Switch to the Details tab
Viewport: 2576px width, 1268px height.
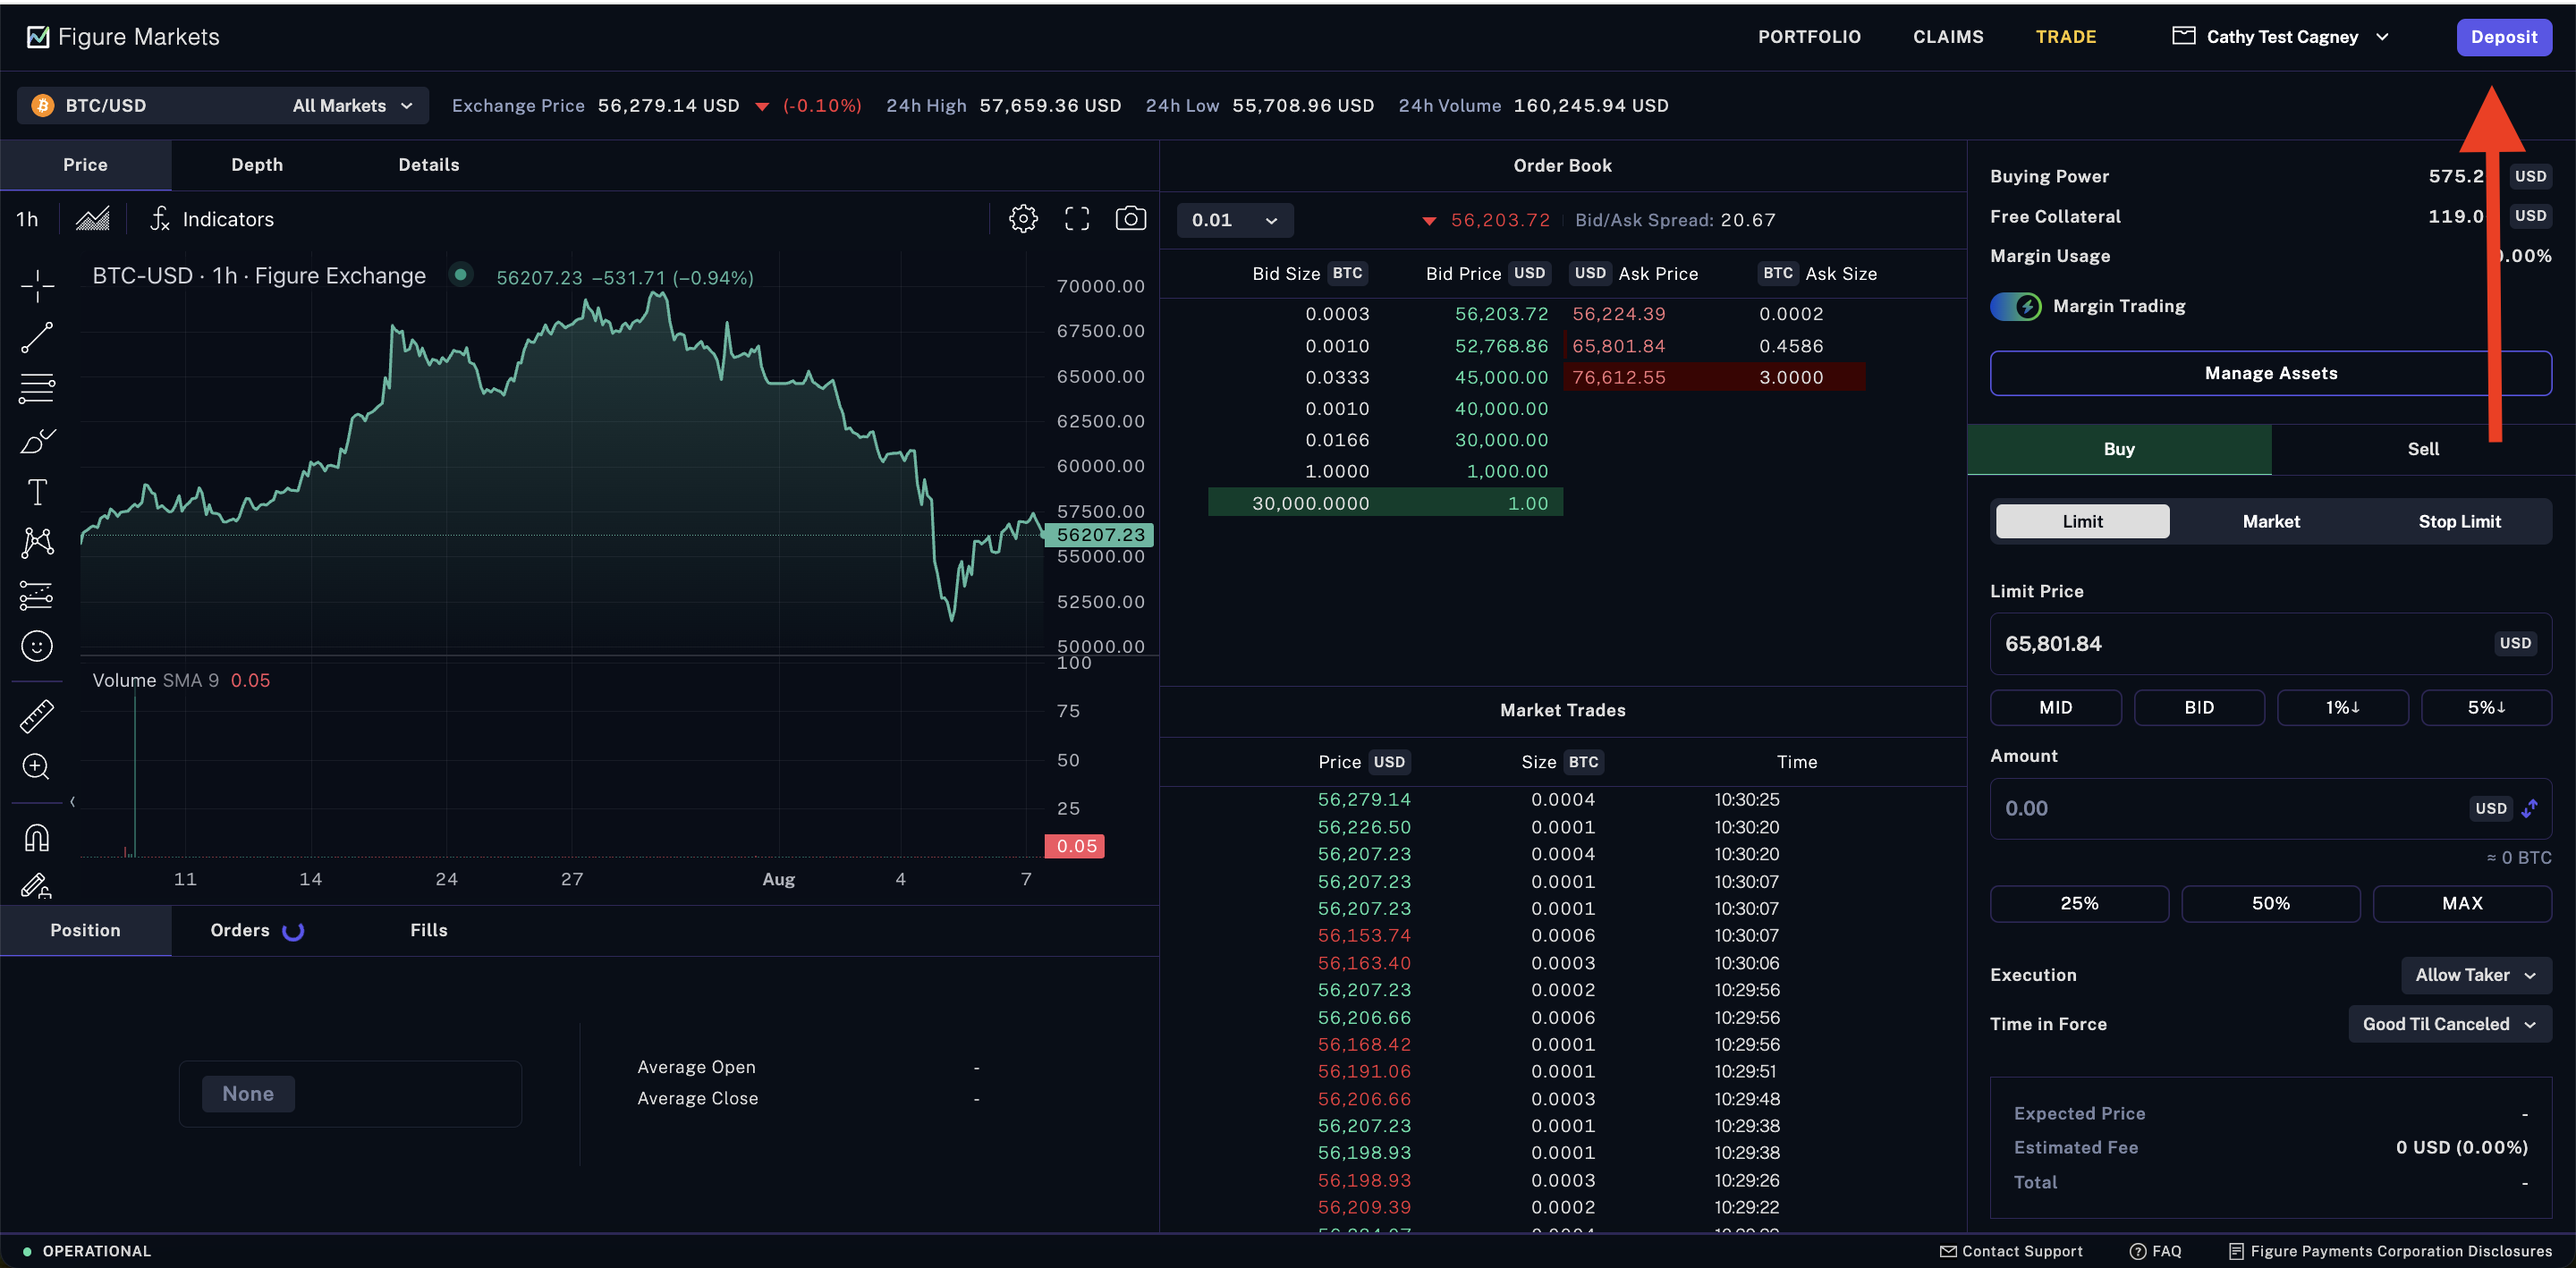429,165
